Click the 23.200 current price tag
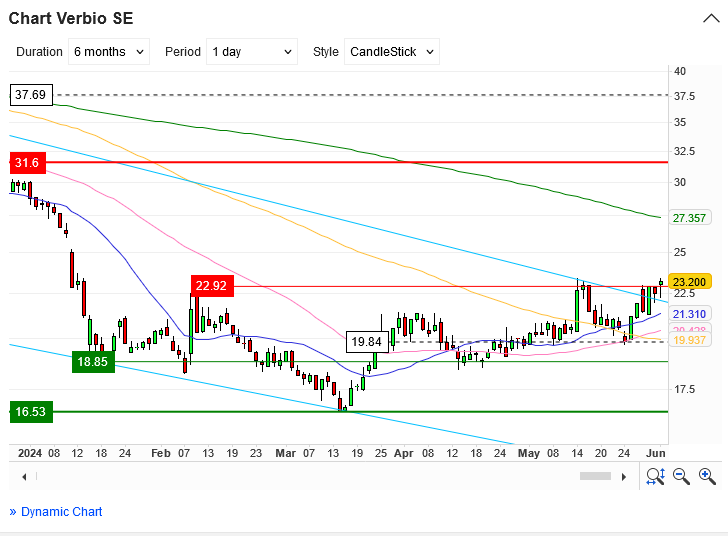 pos(689,282)
